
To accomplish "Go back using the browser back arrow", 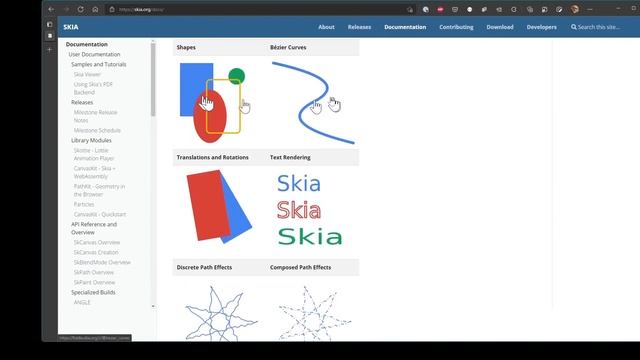I will [x=51, y=9].
